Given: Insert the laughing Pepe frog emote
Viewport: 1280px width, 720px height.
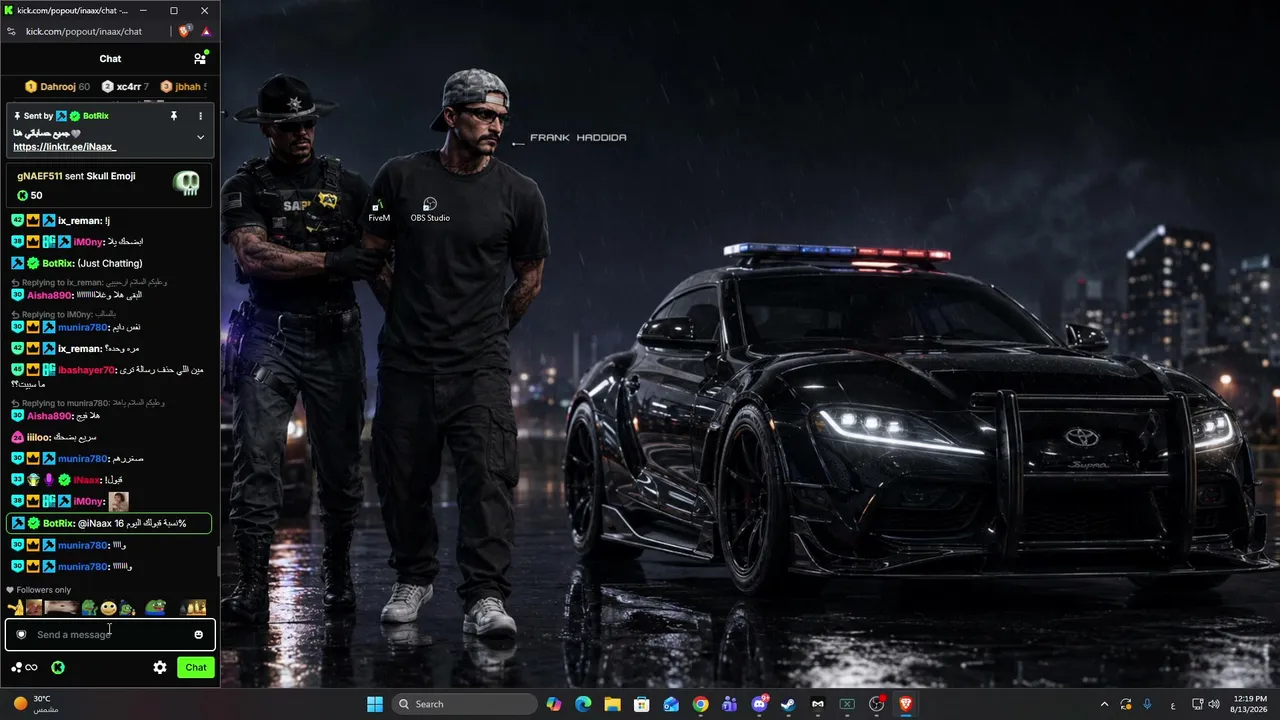Looking at the screenshot, I should [155, 607].
